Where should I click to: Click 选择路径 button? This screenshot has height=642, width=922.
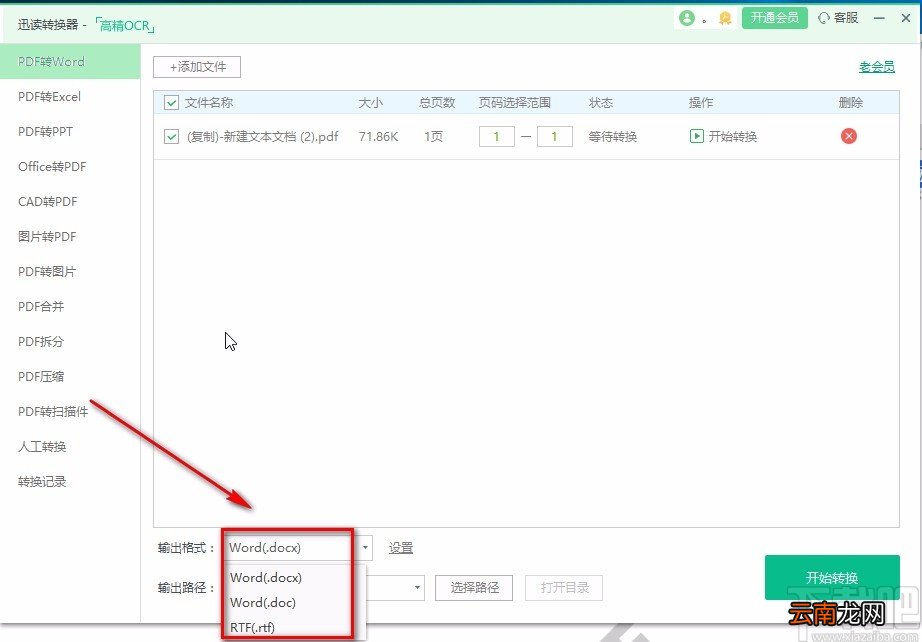point(474,587)
